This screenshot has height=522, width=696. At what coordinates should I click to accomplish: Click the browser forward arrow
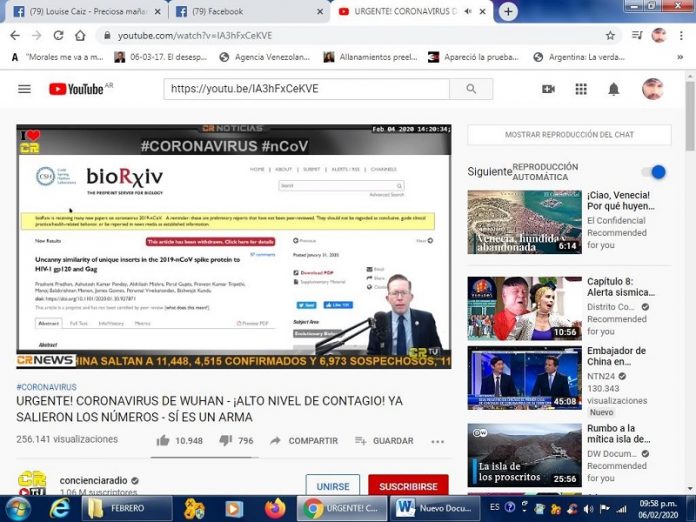(37, 36)
